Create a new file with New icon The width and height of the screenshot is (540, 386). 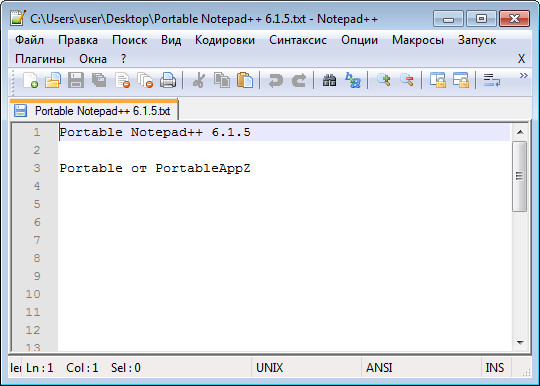pos(30,81)
